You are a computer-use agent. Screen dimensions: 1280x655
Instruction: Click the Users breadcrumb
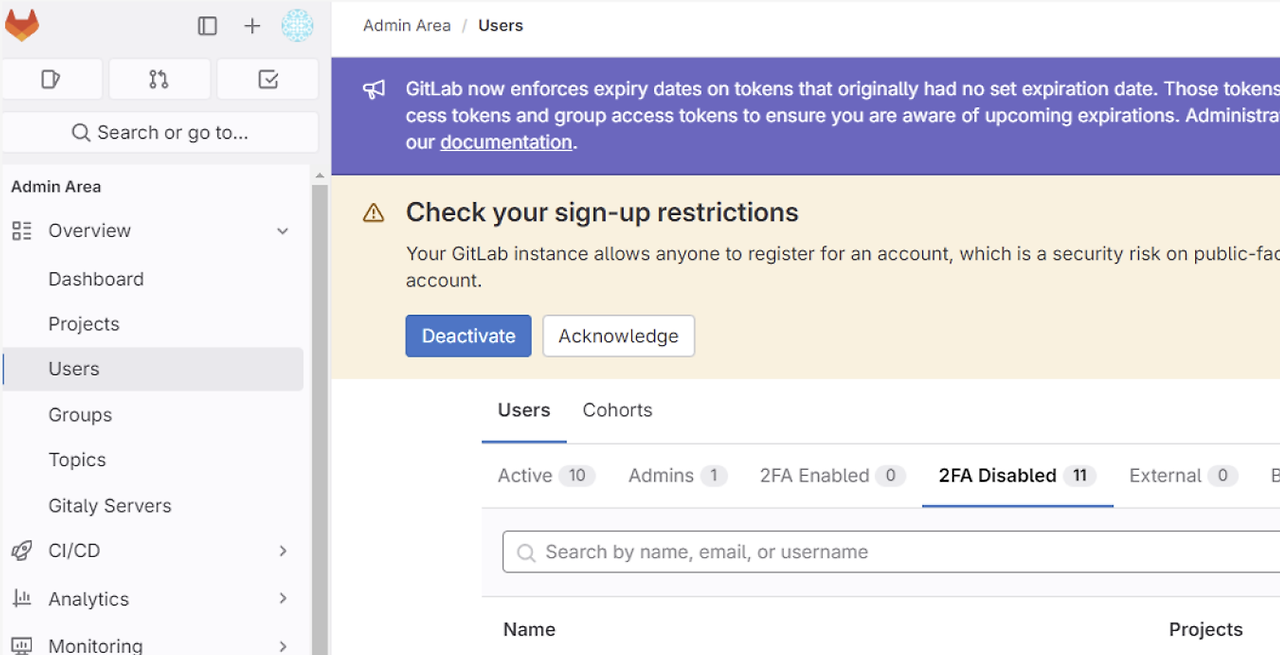[x=501, y=26]
